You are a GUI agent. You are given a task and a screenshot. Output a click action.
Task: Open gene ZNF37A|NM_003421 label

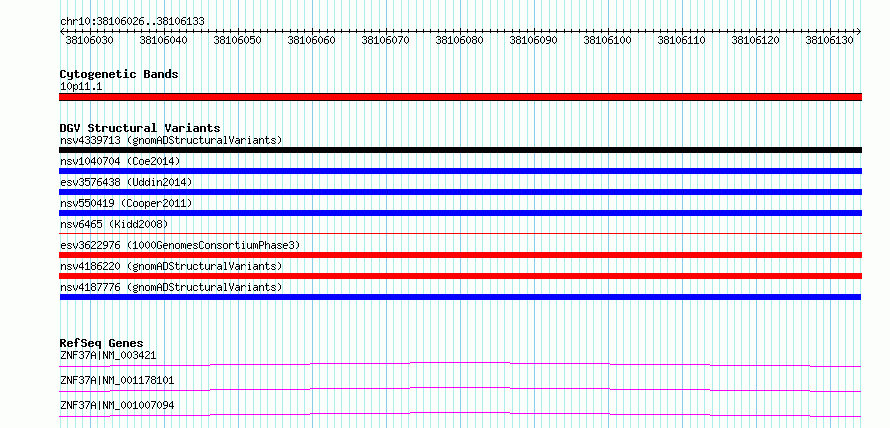(x=108, y=355)
